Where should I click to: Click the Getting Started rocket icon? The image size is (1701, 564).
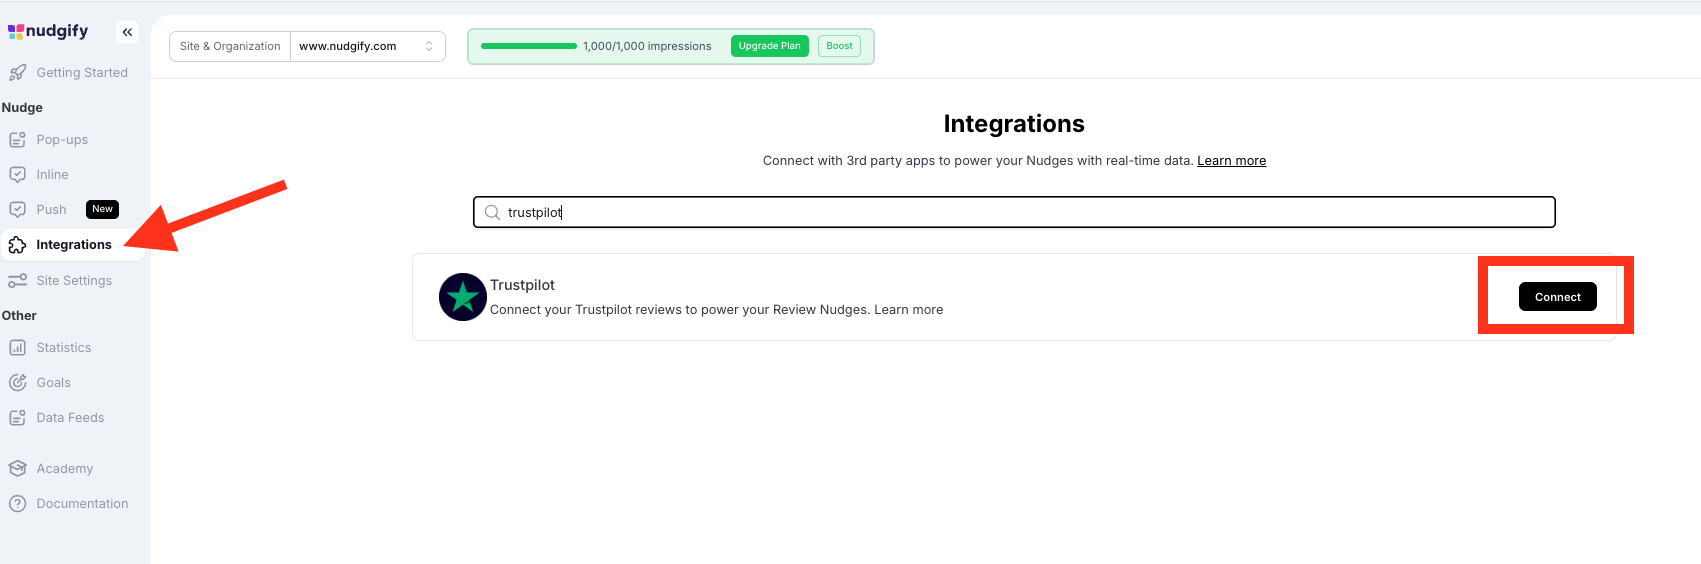tap(17, 72)
